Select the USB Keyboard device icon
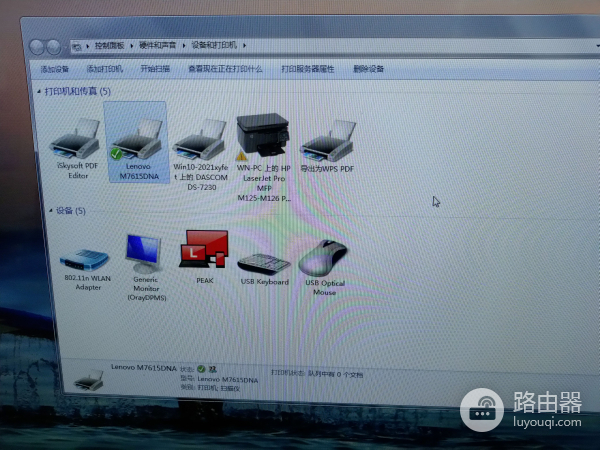This screenshot has height=450, width=600. (x=264, y=263)
